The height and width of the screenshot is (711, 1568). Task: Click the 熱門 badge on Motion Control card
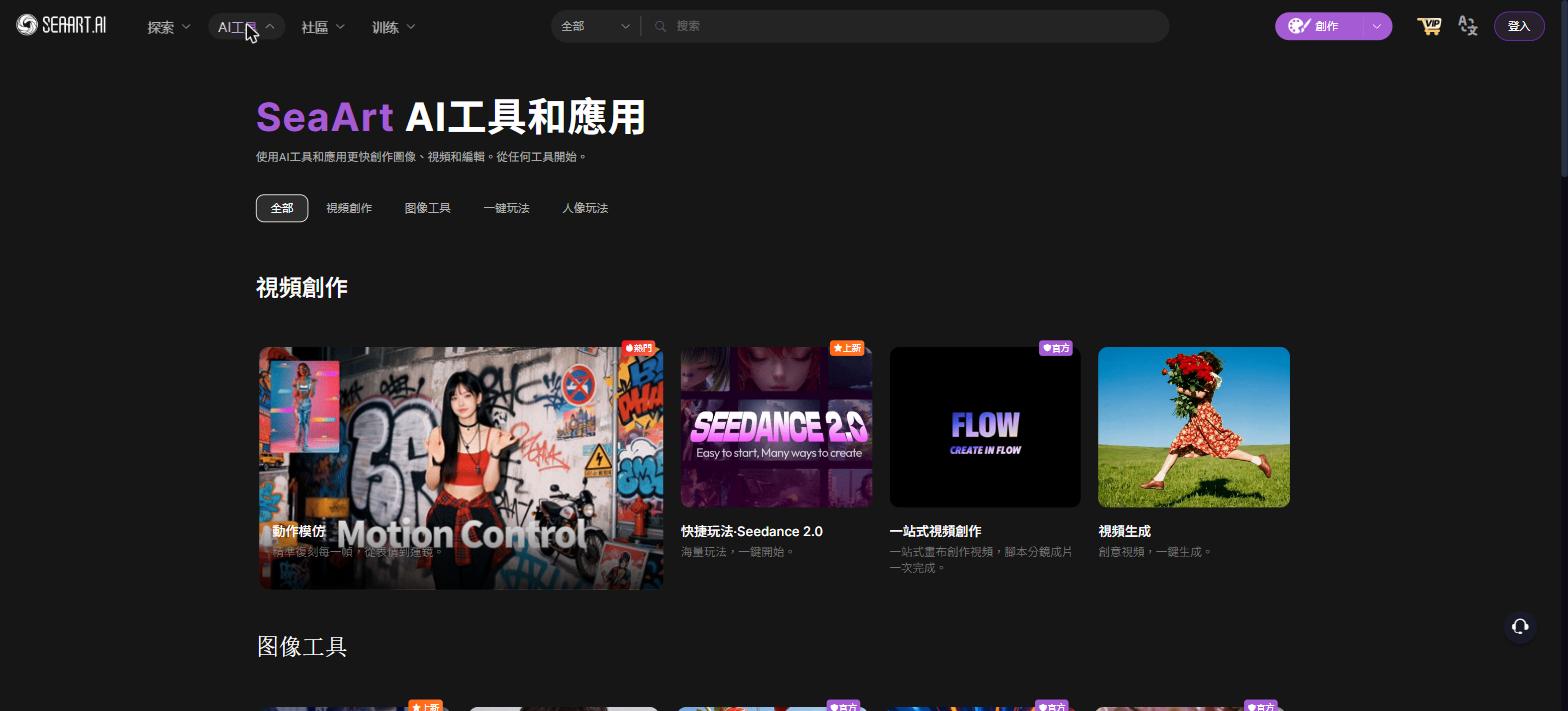pos(638,348)
